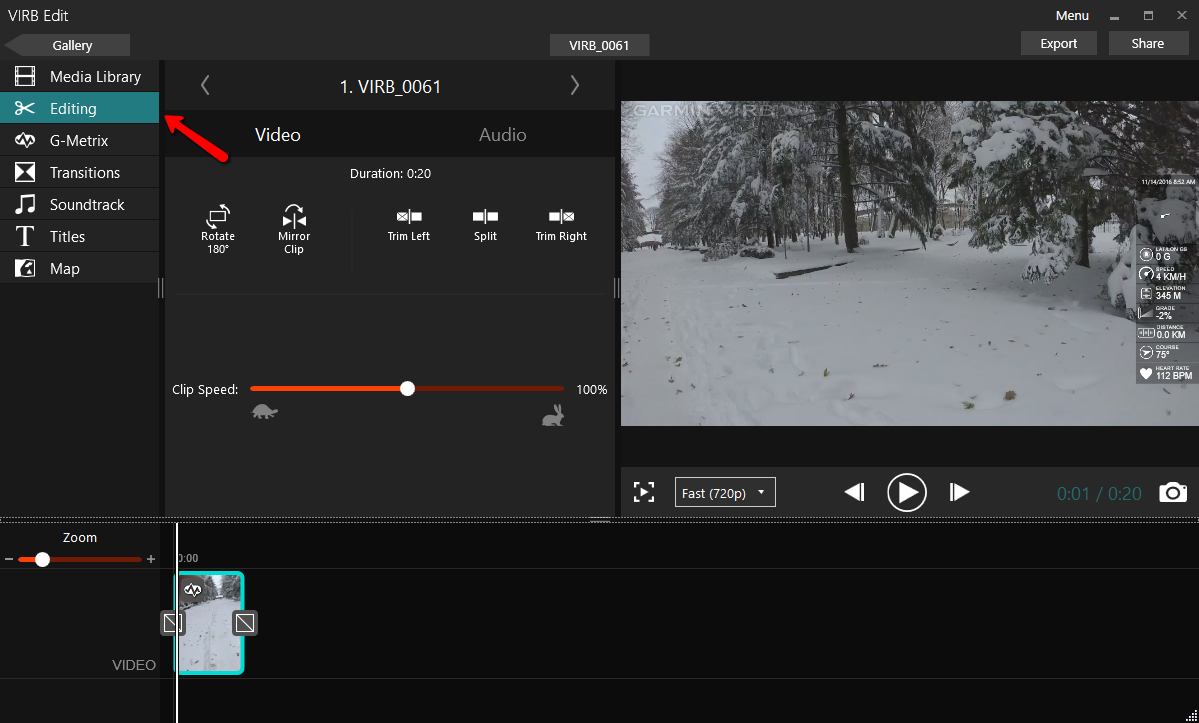Open the Fast (720p) quality dropdown

coord(725,492)
